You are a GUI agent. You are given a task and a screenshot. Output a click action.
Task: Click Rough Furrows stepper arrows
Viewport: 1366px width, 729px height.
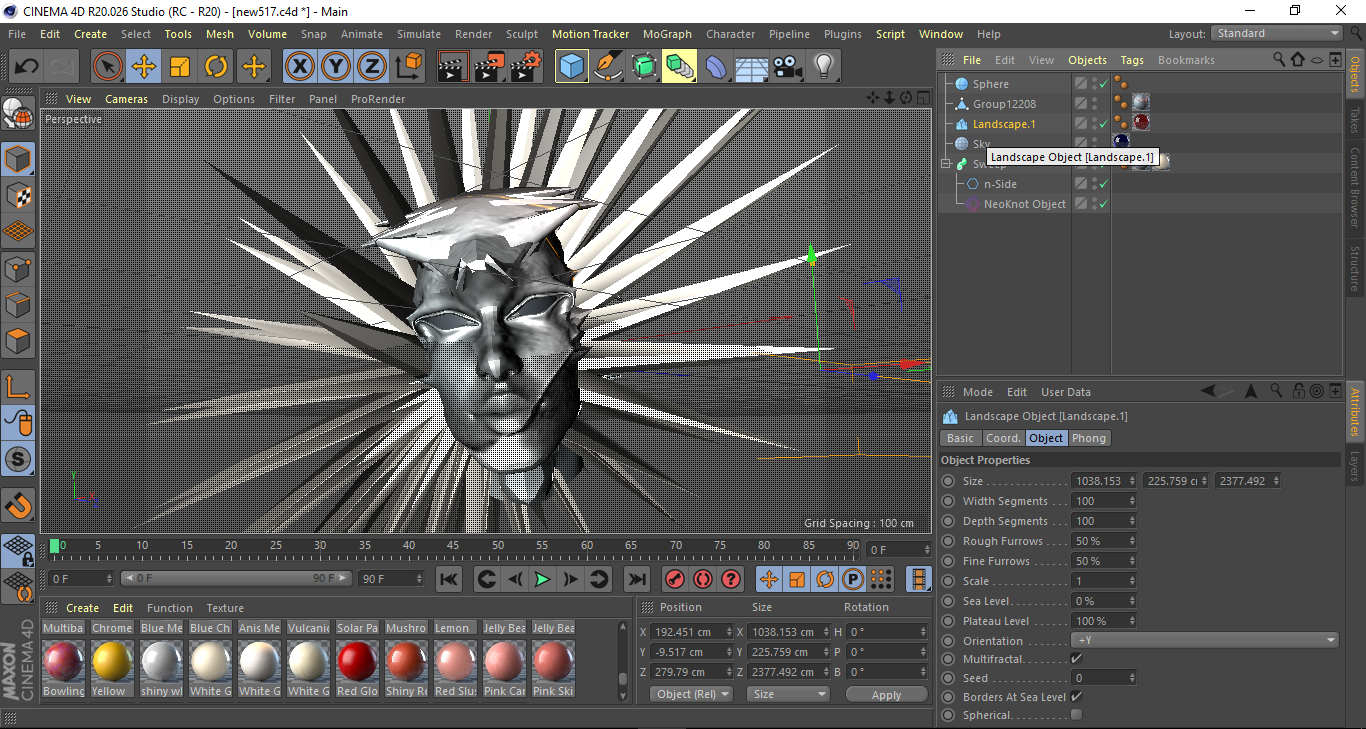point(1132,541)
